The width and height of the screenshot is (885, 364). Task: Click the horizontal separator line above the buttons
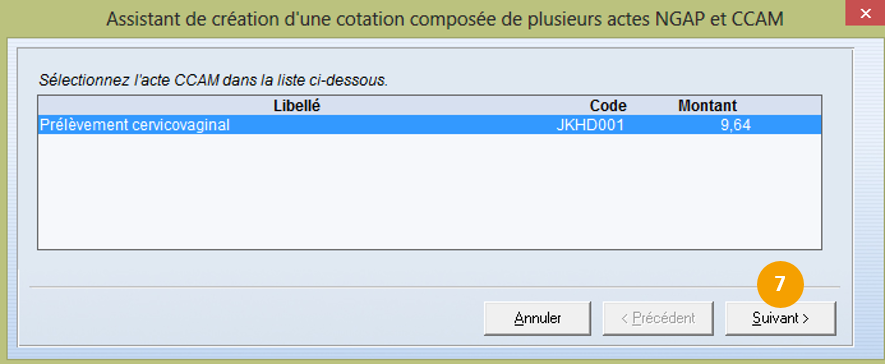point(435,287)
